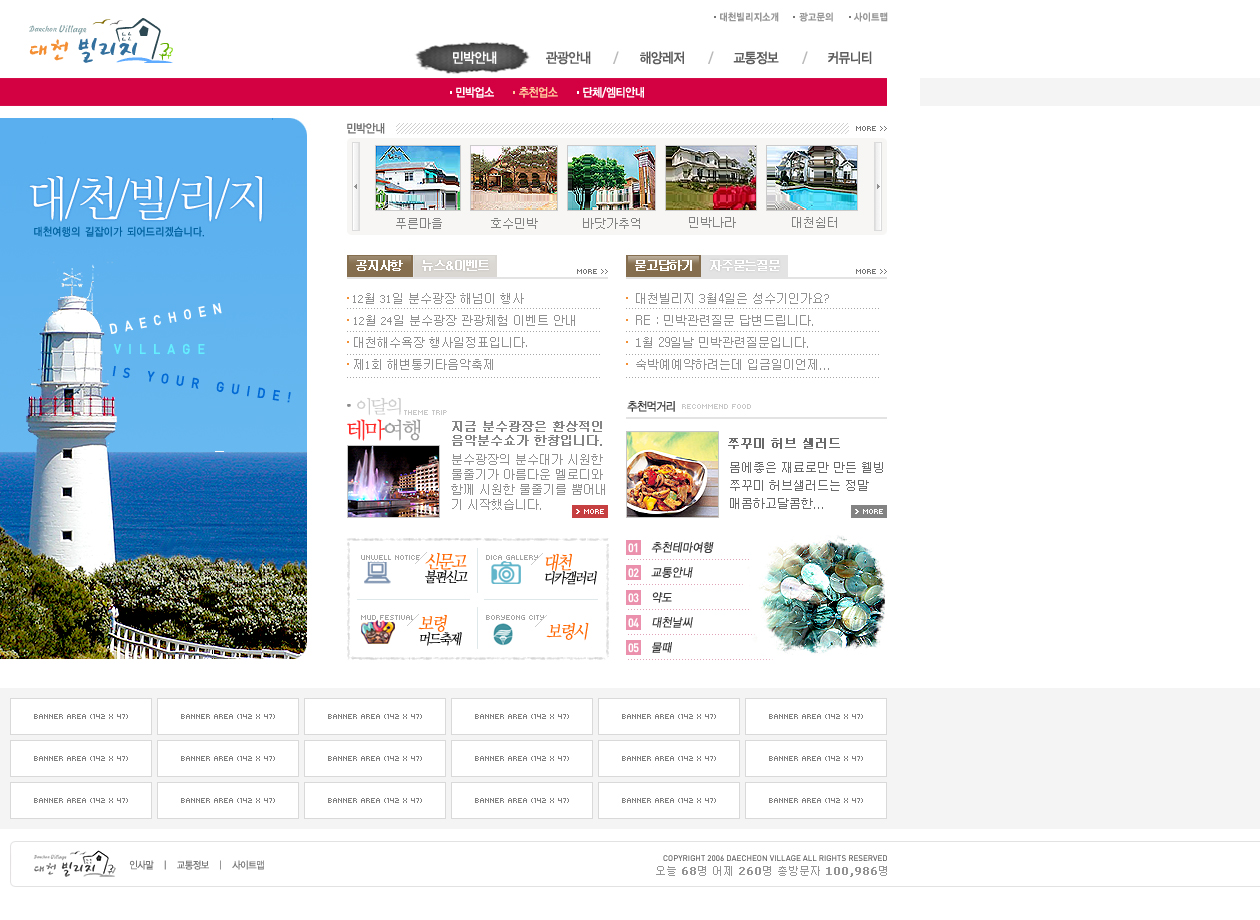The height and width of the screenshot is (920, 1260).
Task: Open the 관광안내 main menu
Action: click(x=568, y=58)
